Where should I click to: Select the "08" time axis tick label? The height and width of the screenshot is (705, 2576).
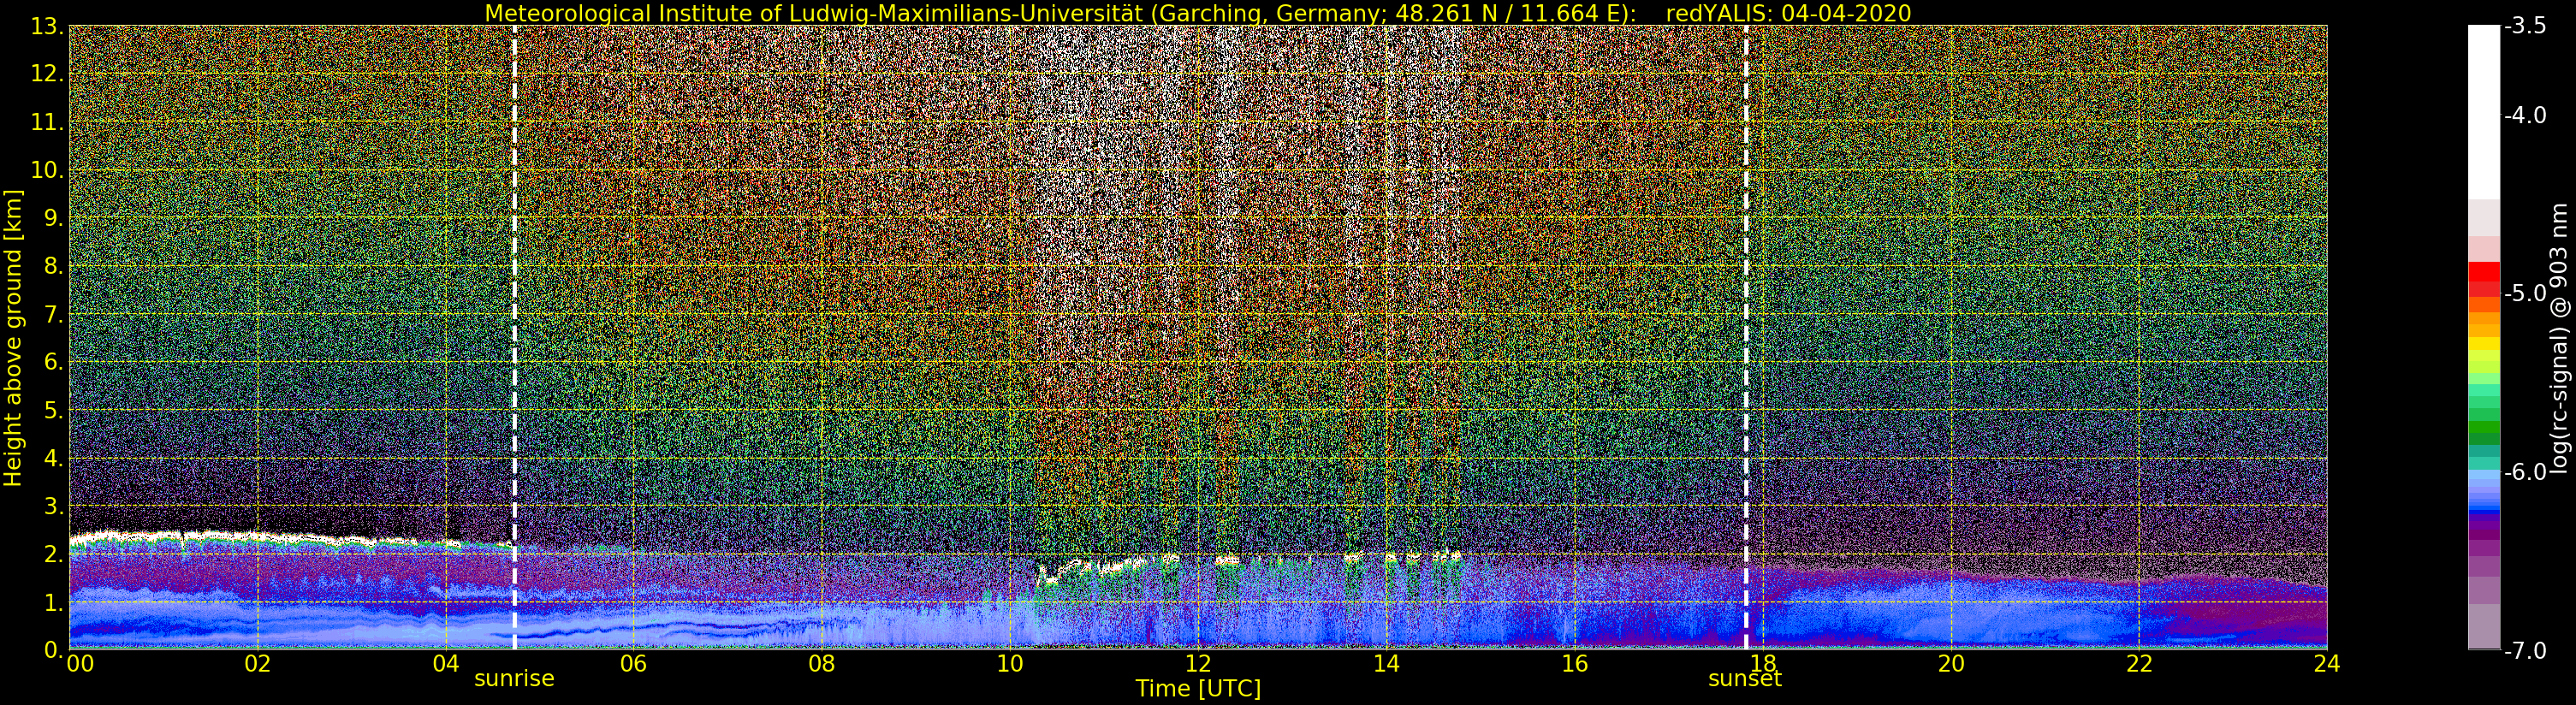822,663
